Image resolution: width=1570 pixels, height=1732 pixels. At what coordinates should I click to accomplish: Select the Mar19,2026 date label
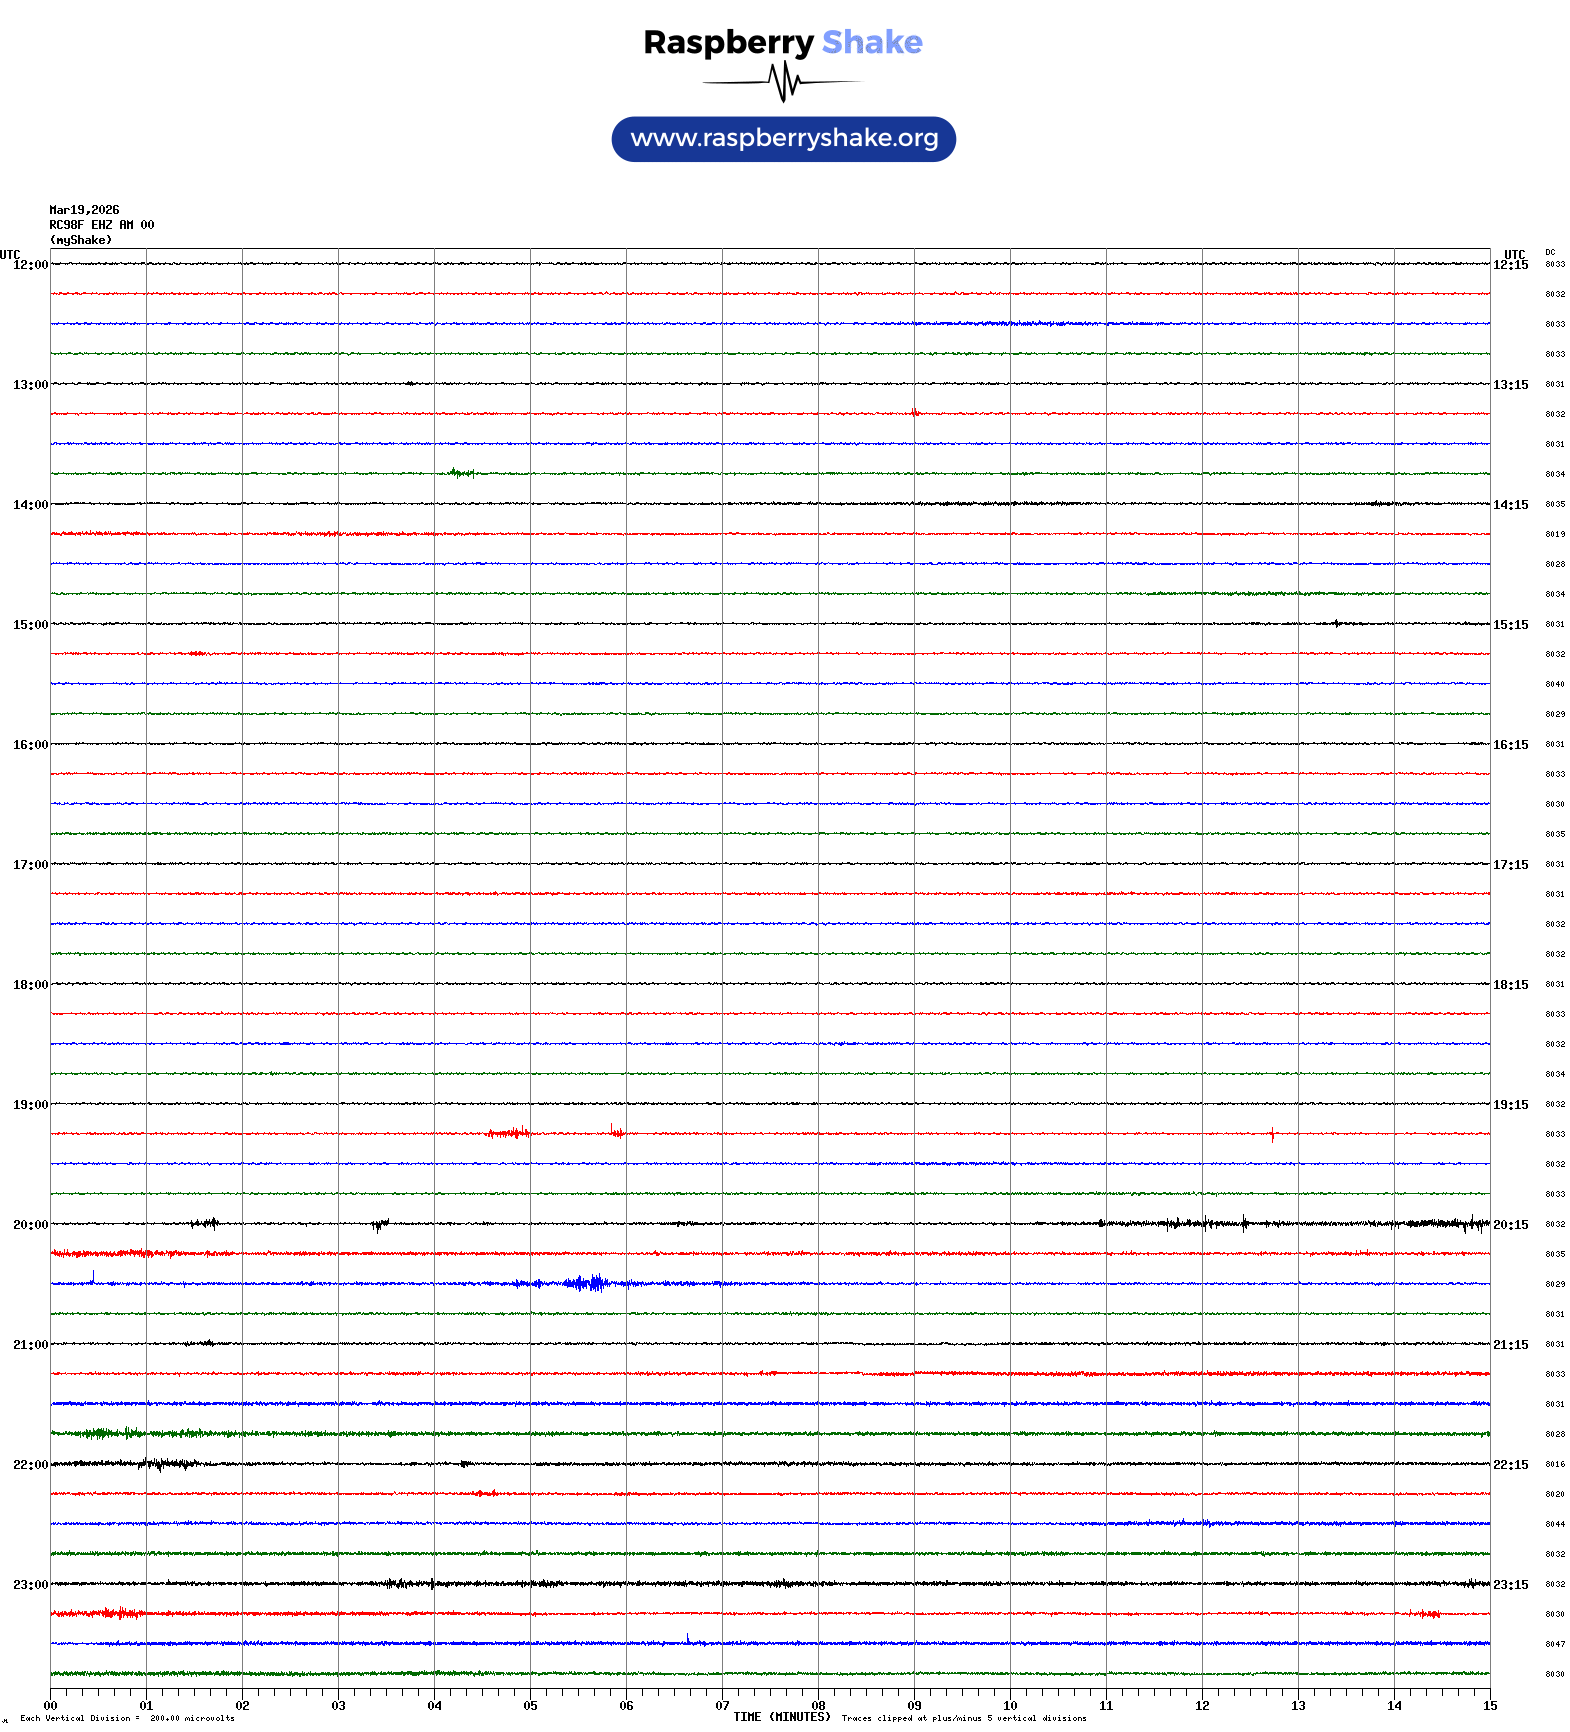(84, 210)
